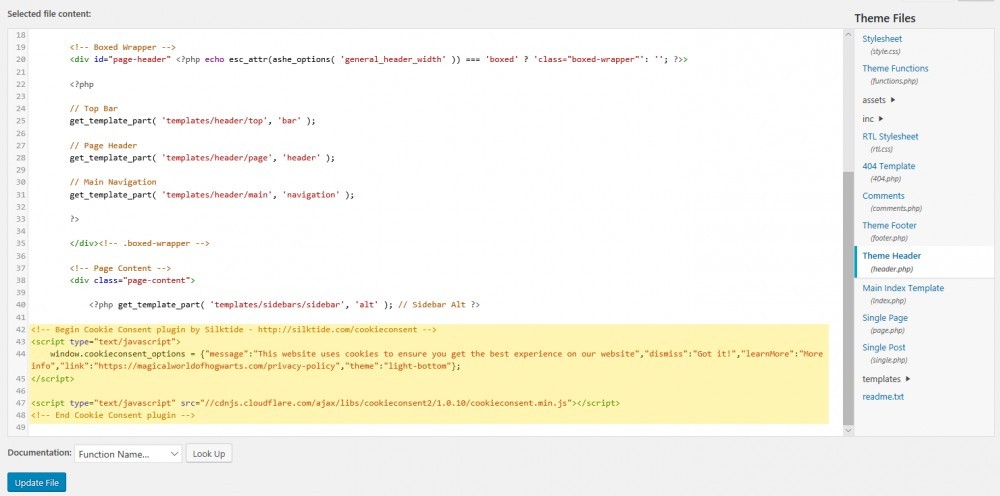Click the code editor vertical scrollbar thumb

[x=848, y=298]
